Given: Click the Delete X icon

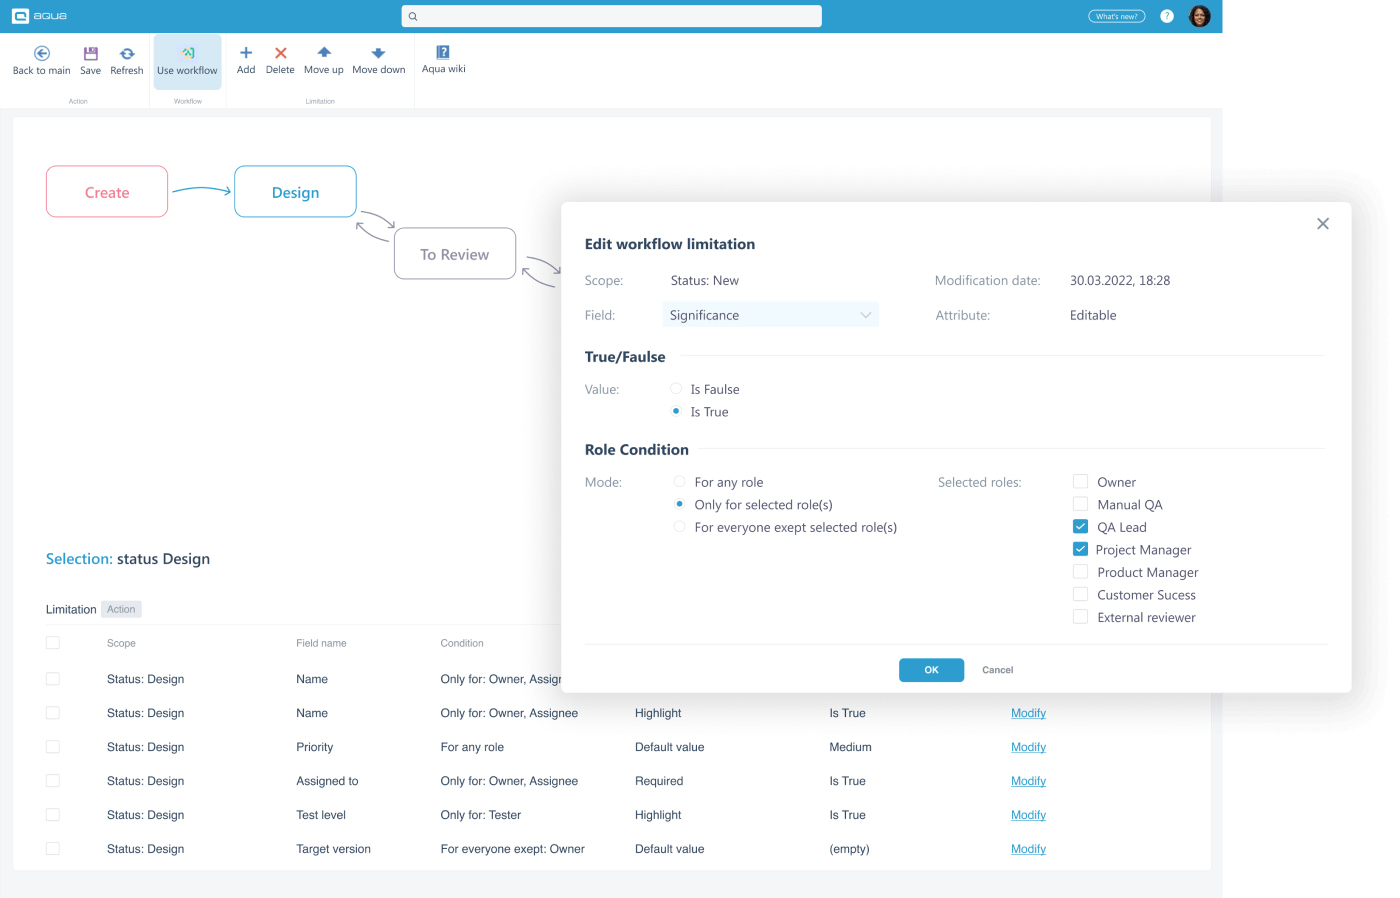Looking at the screenshot, I should (x=281, y=53).
